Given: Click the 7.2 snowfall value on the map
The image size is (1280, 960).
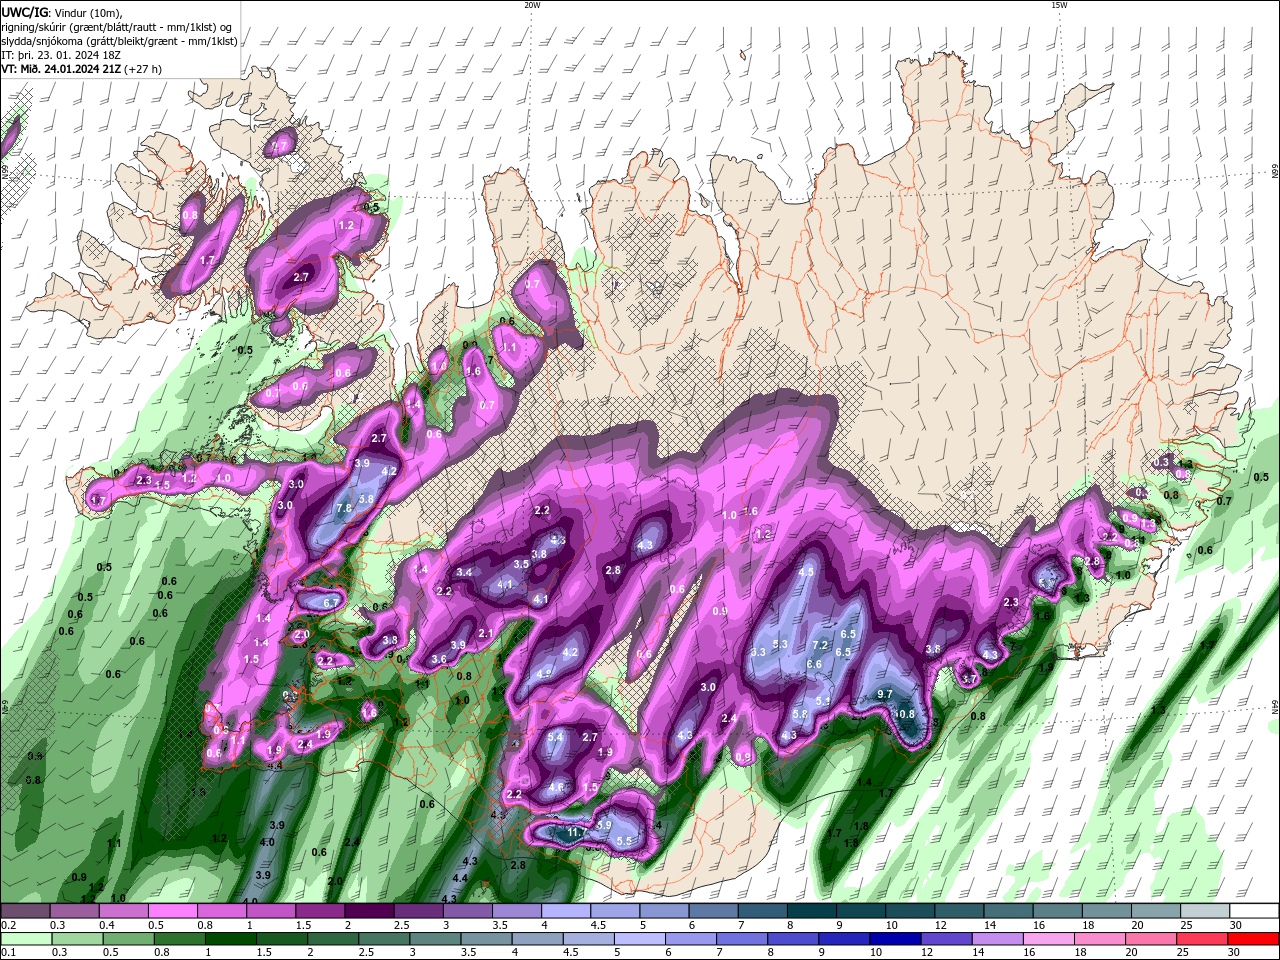Looking at the screenshot, I should [821, 645].
